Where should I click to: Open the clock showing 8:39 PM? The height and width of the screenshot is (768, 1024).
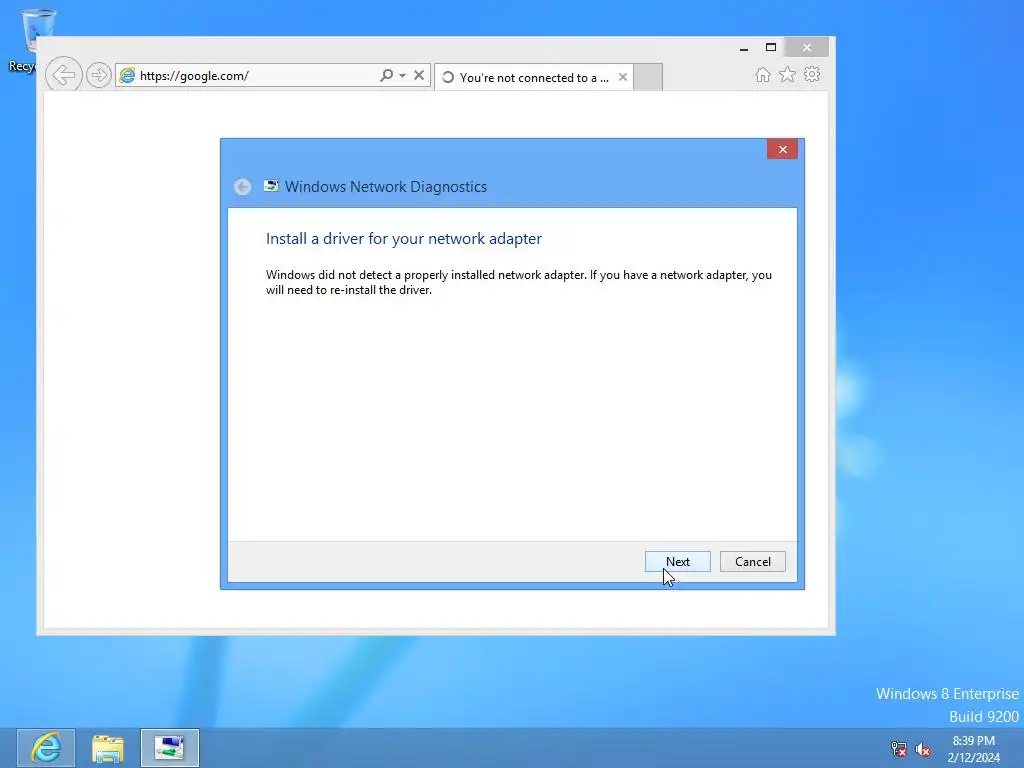click(973, 749)
